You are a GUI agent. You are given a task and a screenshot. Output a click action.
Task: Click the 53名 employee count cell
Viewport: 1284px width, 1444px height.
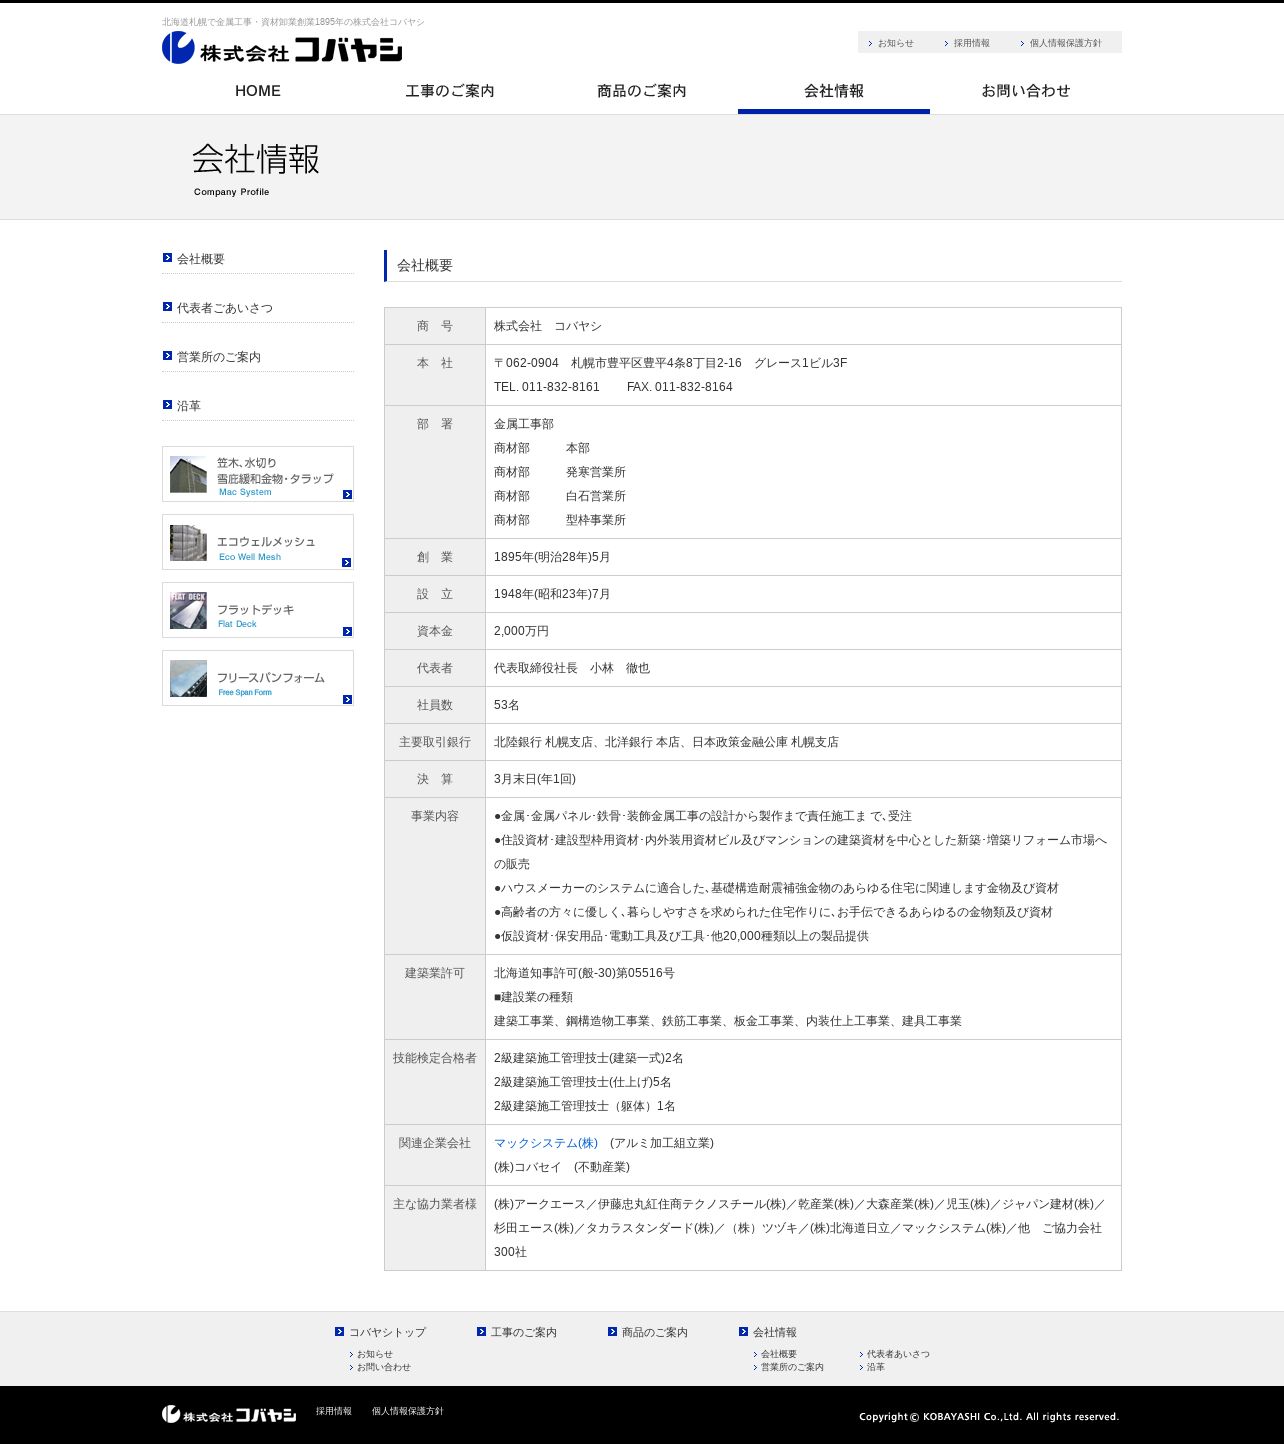click(803, 705)
